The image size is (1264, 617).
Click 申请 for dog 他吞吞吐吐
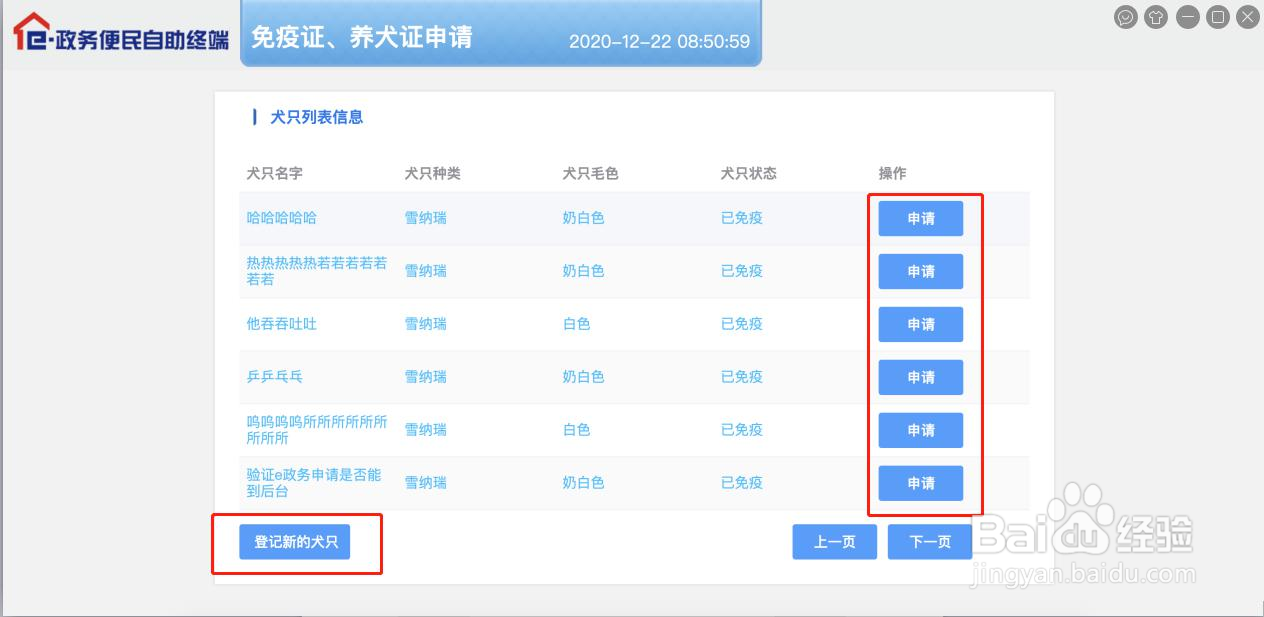click(x=921, y=324)
